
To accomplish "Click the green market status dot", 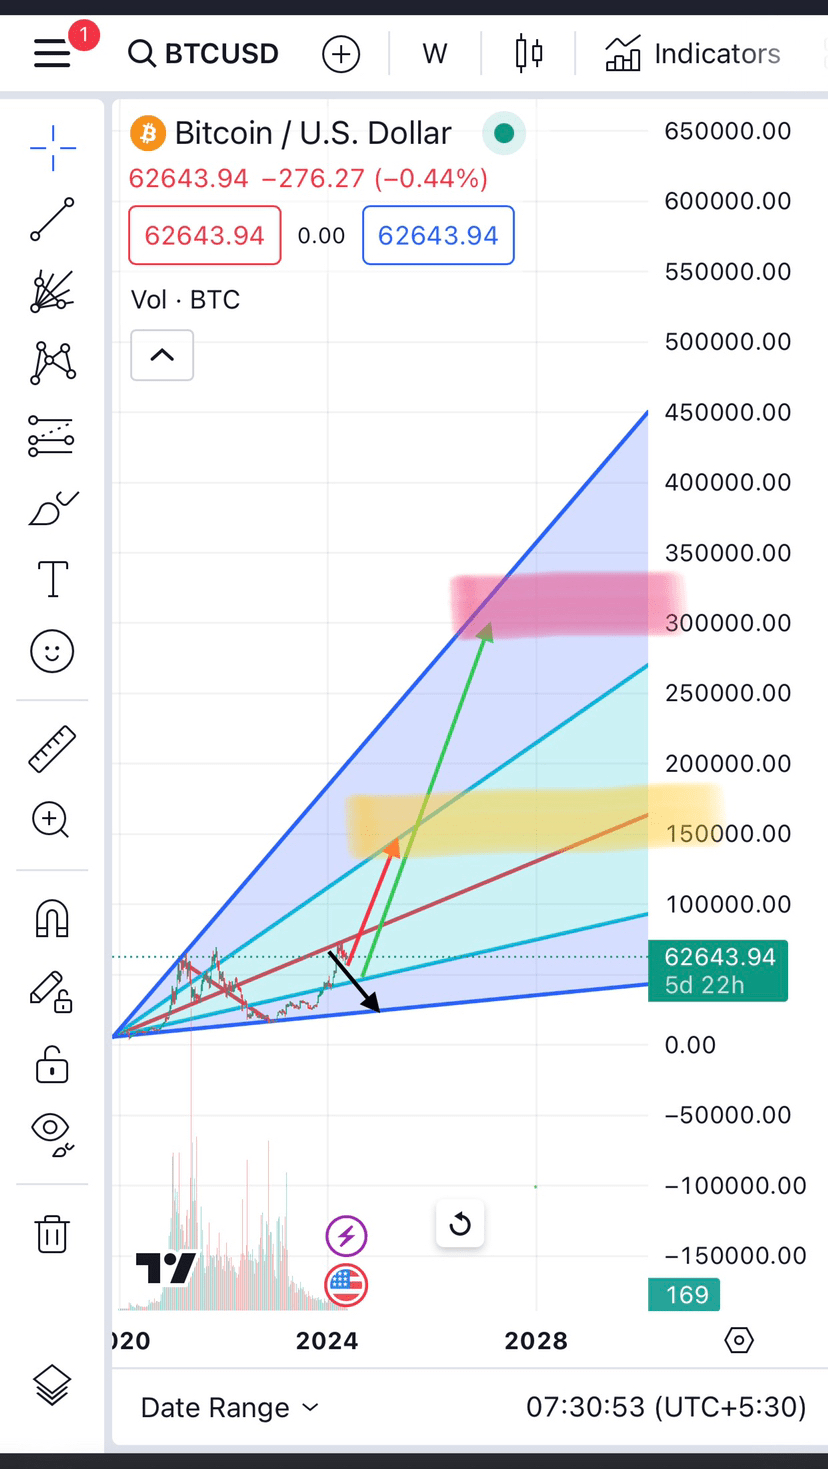I will tap(504, 133).
